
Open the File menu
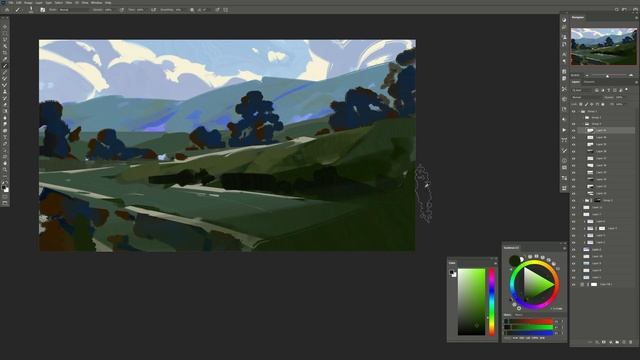(x=11, y=2)
